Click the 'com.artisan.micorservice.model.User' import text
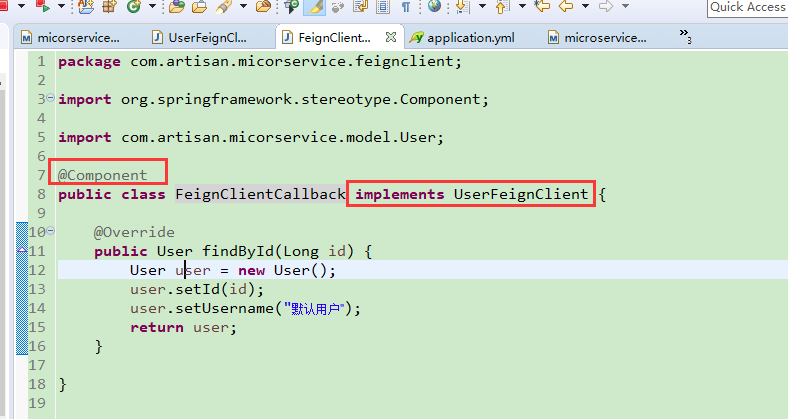788x419 pixels. tap(278, 137)
